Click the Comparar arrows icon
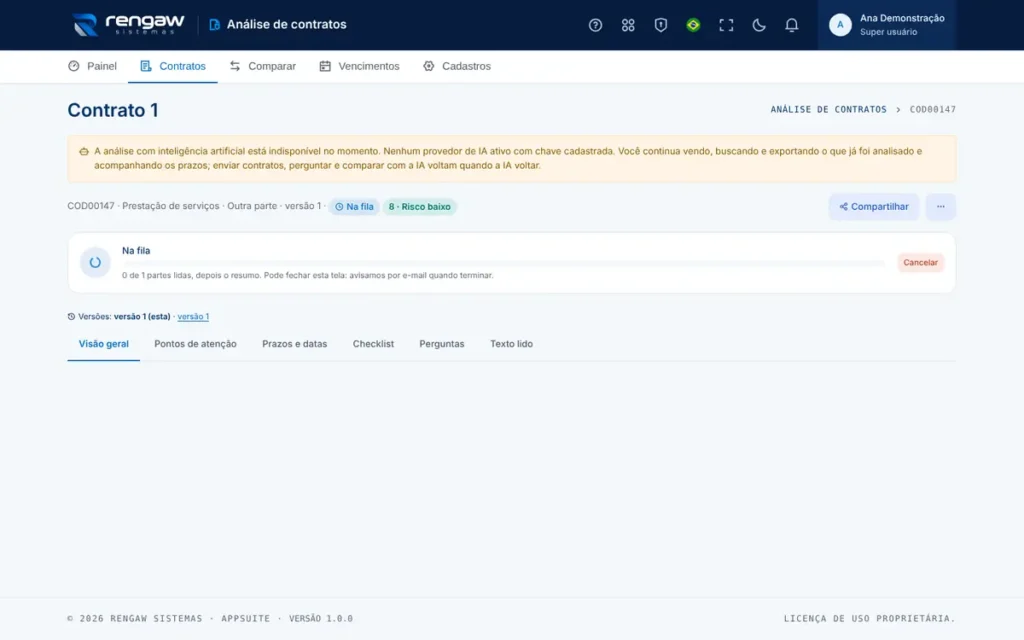 click(235, 66)
